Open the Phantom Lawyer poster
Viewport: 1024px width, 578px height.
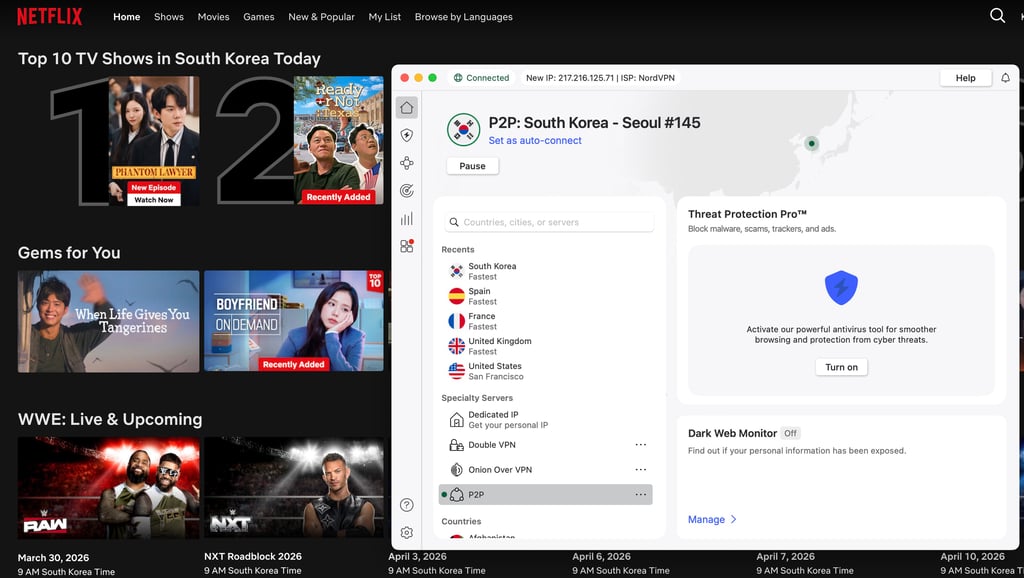(x=154, y=140)
